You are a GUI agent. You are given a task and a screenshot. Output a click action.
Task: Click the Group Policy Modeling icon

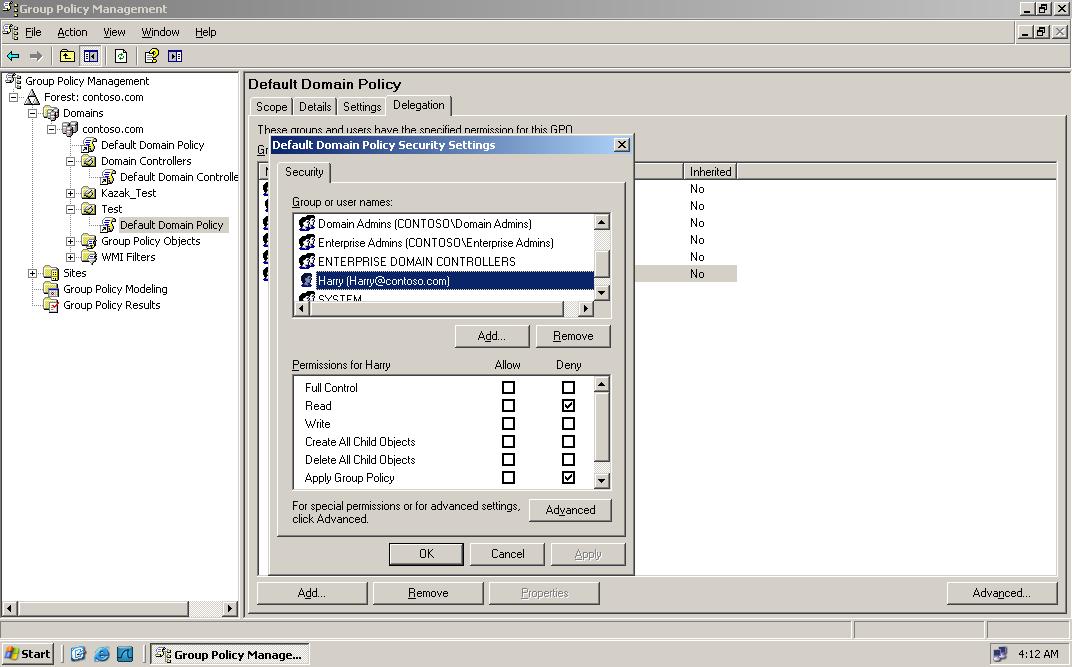[51, 289]
